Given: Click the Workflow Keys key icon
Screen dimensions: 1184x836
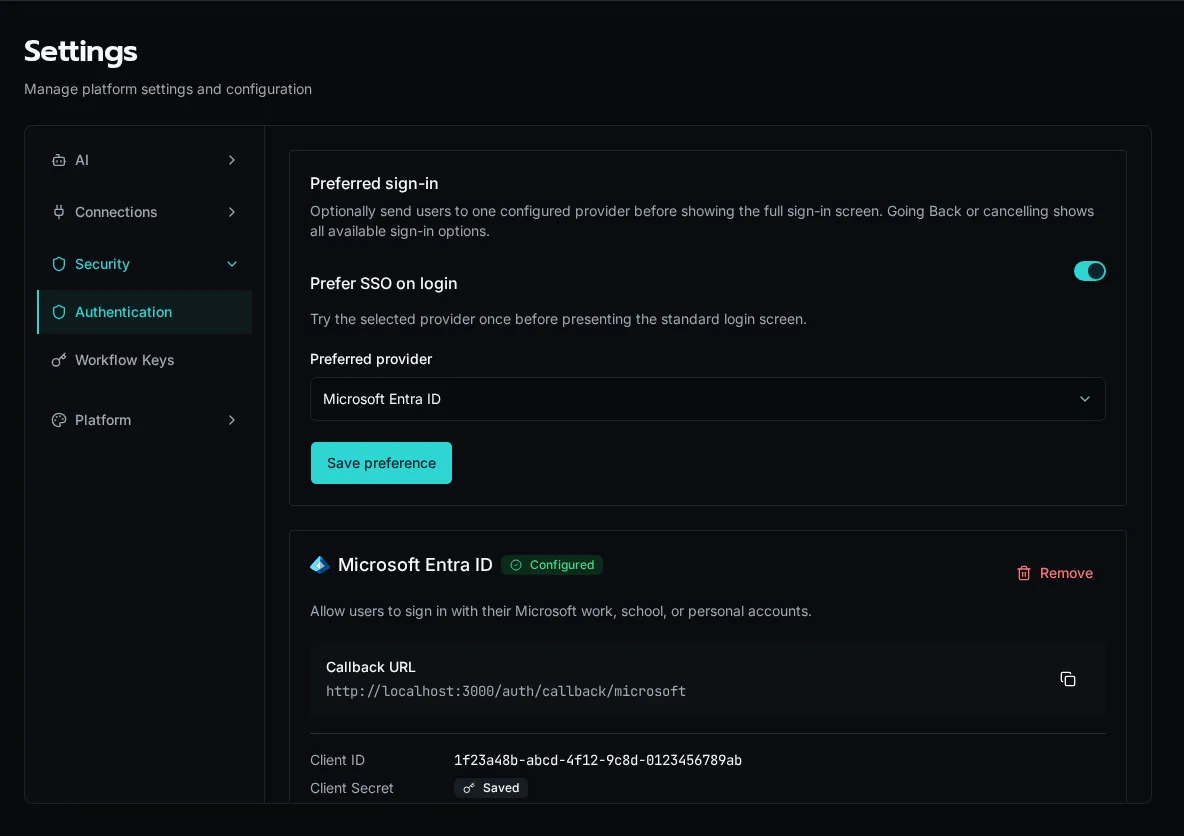Looking at the screenshot, I should (59, 360).
